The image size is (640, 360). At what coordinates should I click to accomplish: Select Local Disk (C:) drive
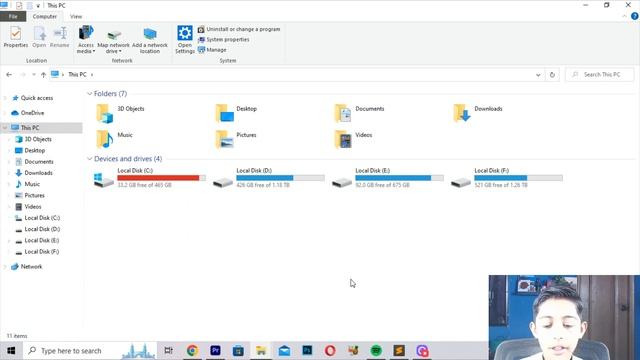pos(149,178)
